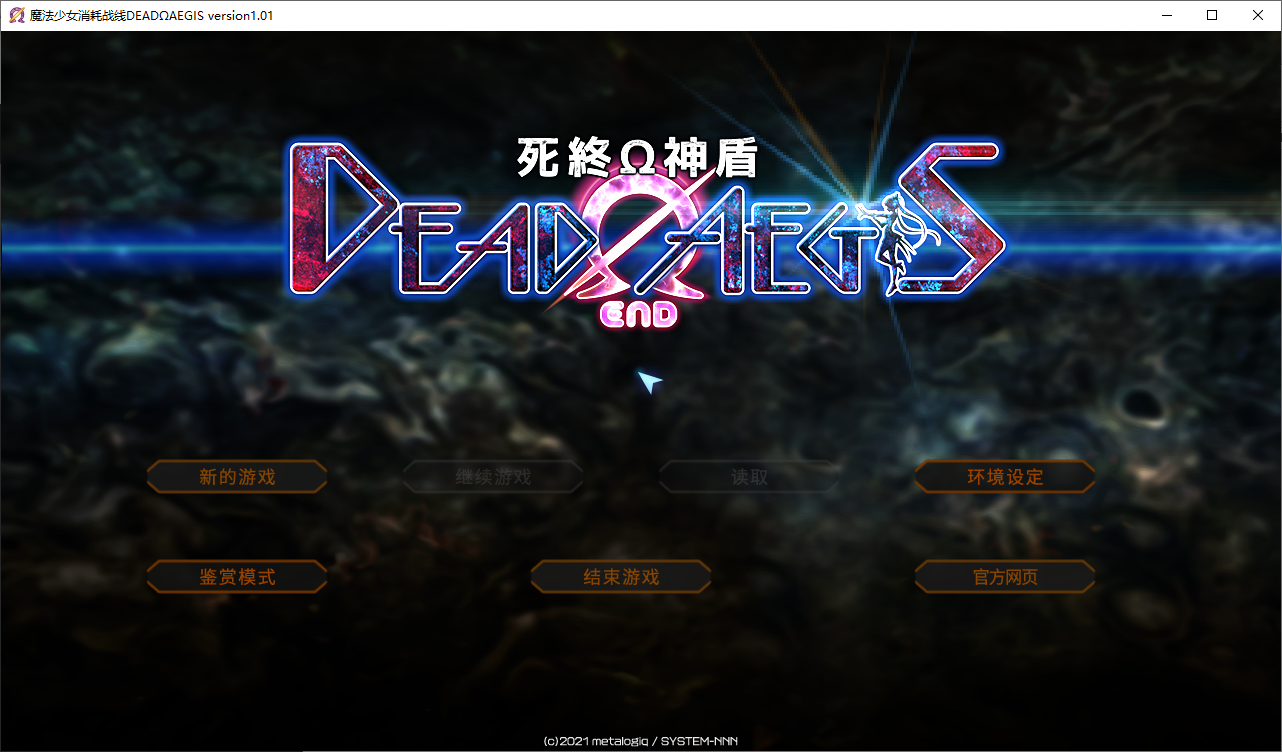The image size is (1282, 752).
Task: Quit via the 结束游戏 button
Action: [x=621, y=577]
